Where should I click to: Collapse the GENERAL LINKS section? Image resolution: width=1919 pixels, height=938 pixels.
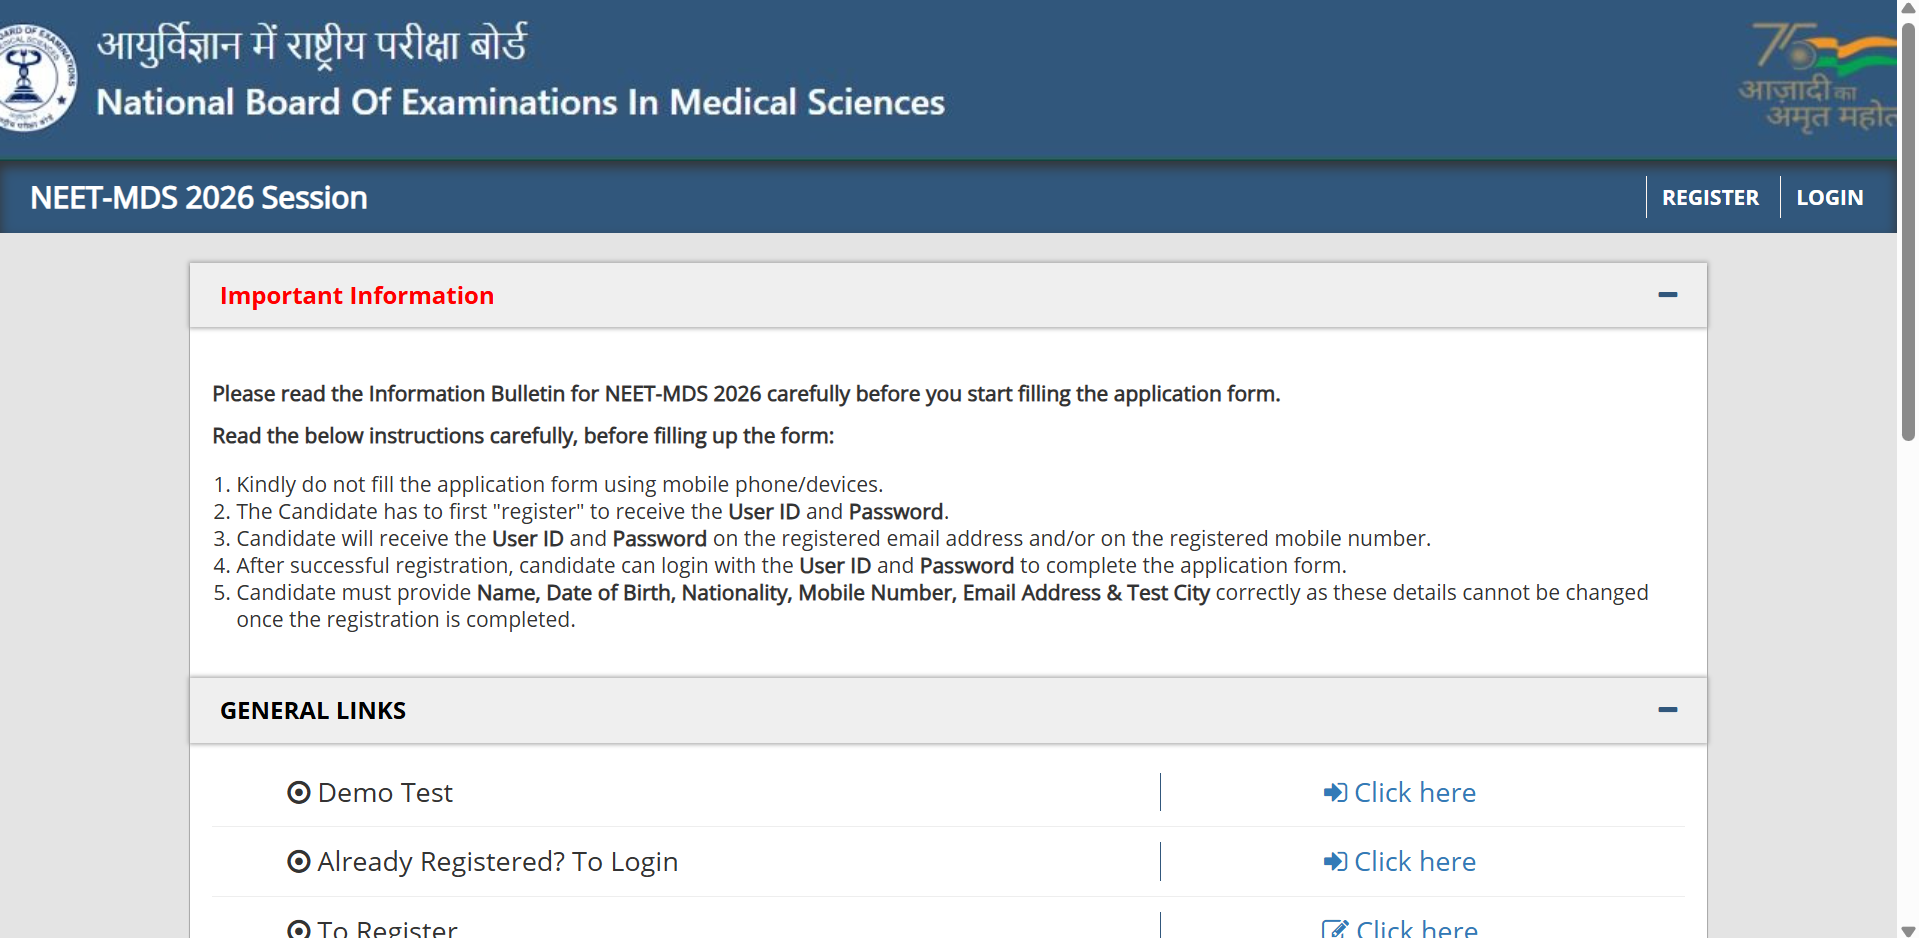[1667, 710]
